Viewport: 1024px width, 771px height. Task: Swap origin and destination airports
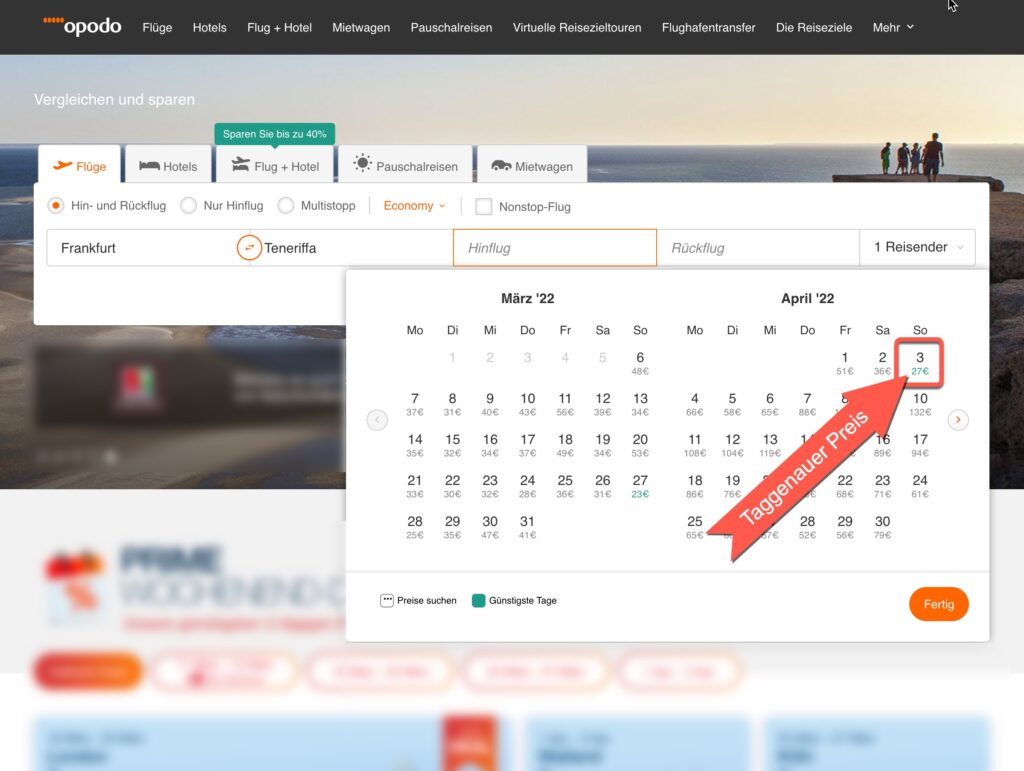249,247
